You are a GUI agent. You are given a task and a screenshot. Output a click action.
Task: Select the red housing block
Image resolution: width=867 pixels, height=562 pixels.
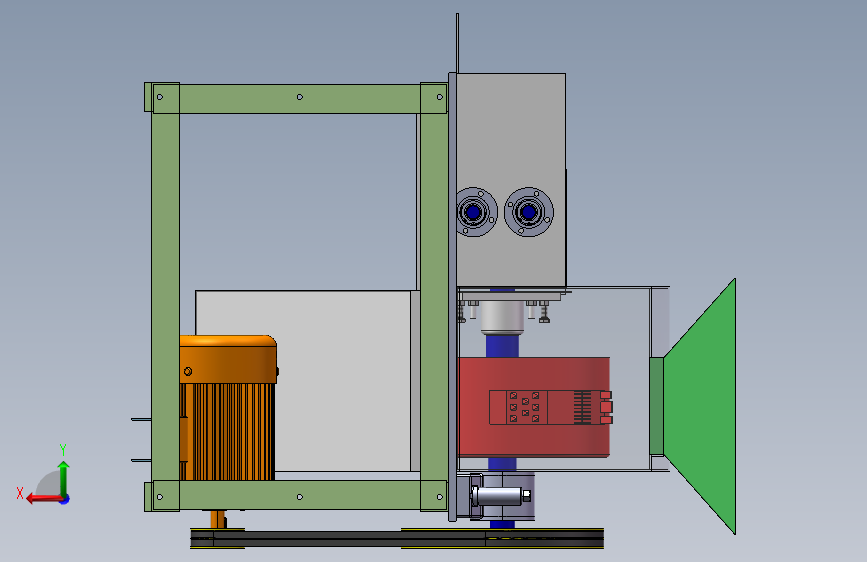pos(534,407)
